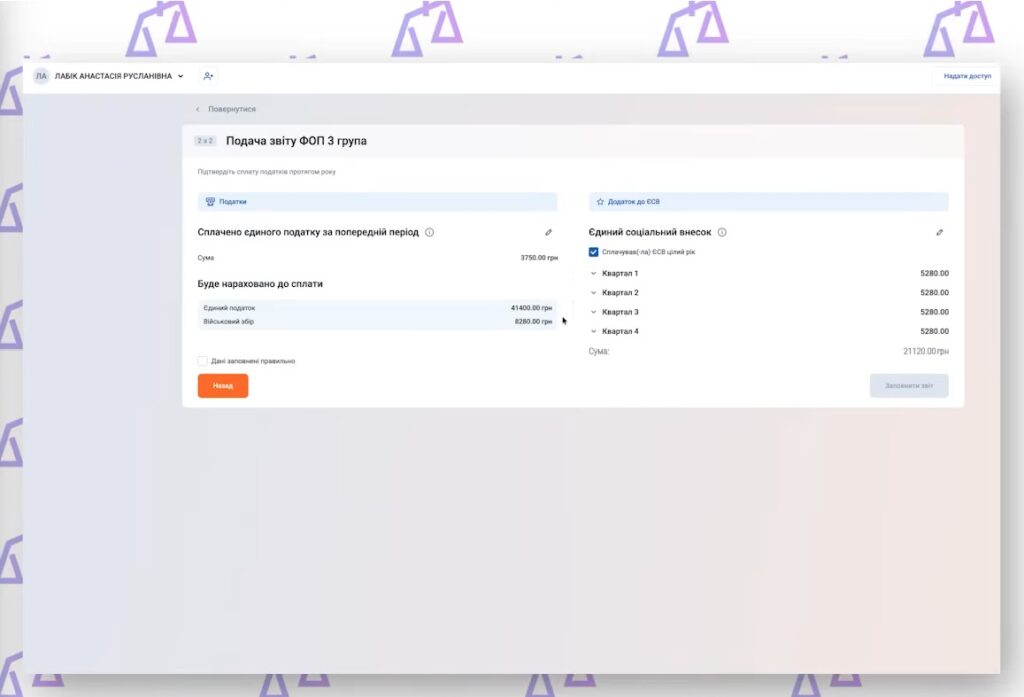Click the Податки section icon
This screenshot has width=1024, height=697.
tap(210, 201)
